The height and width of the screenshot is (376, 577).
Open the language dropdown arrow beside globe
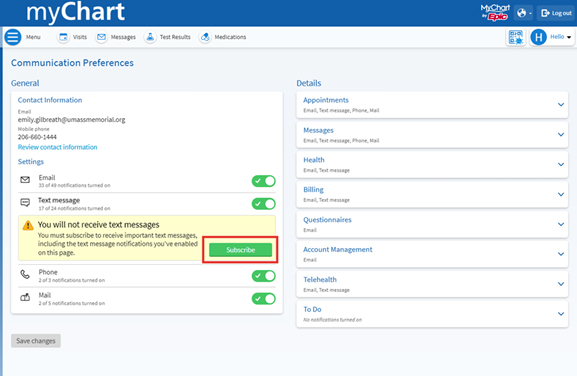530,14
